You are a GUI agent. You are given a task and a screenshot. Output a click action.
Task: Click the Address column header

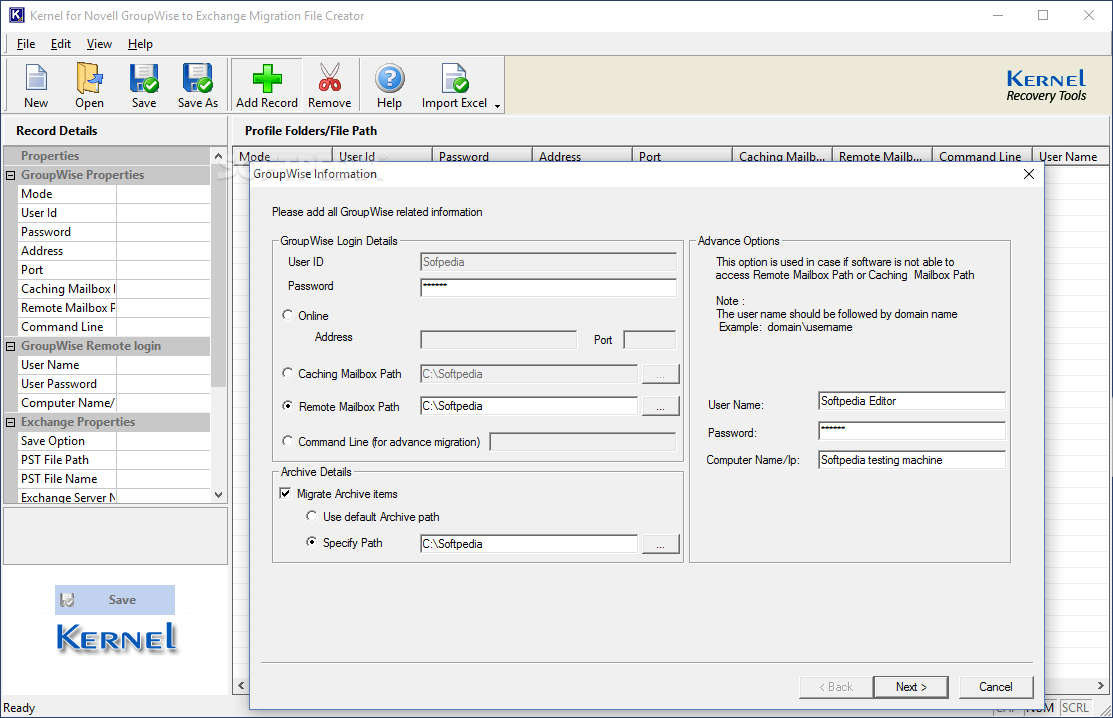click(582, 156)
